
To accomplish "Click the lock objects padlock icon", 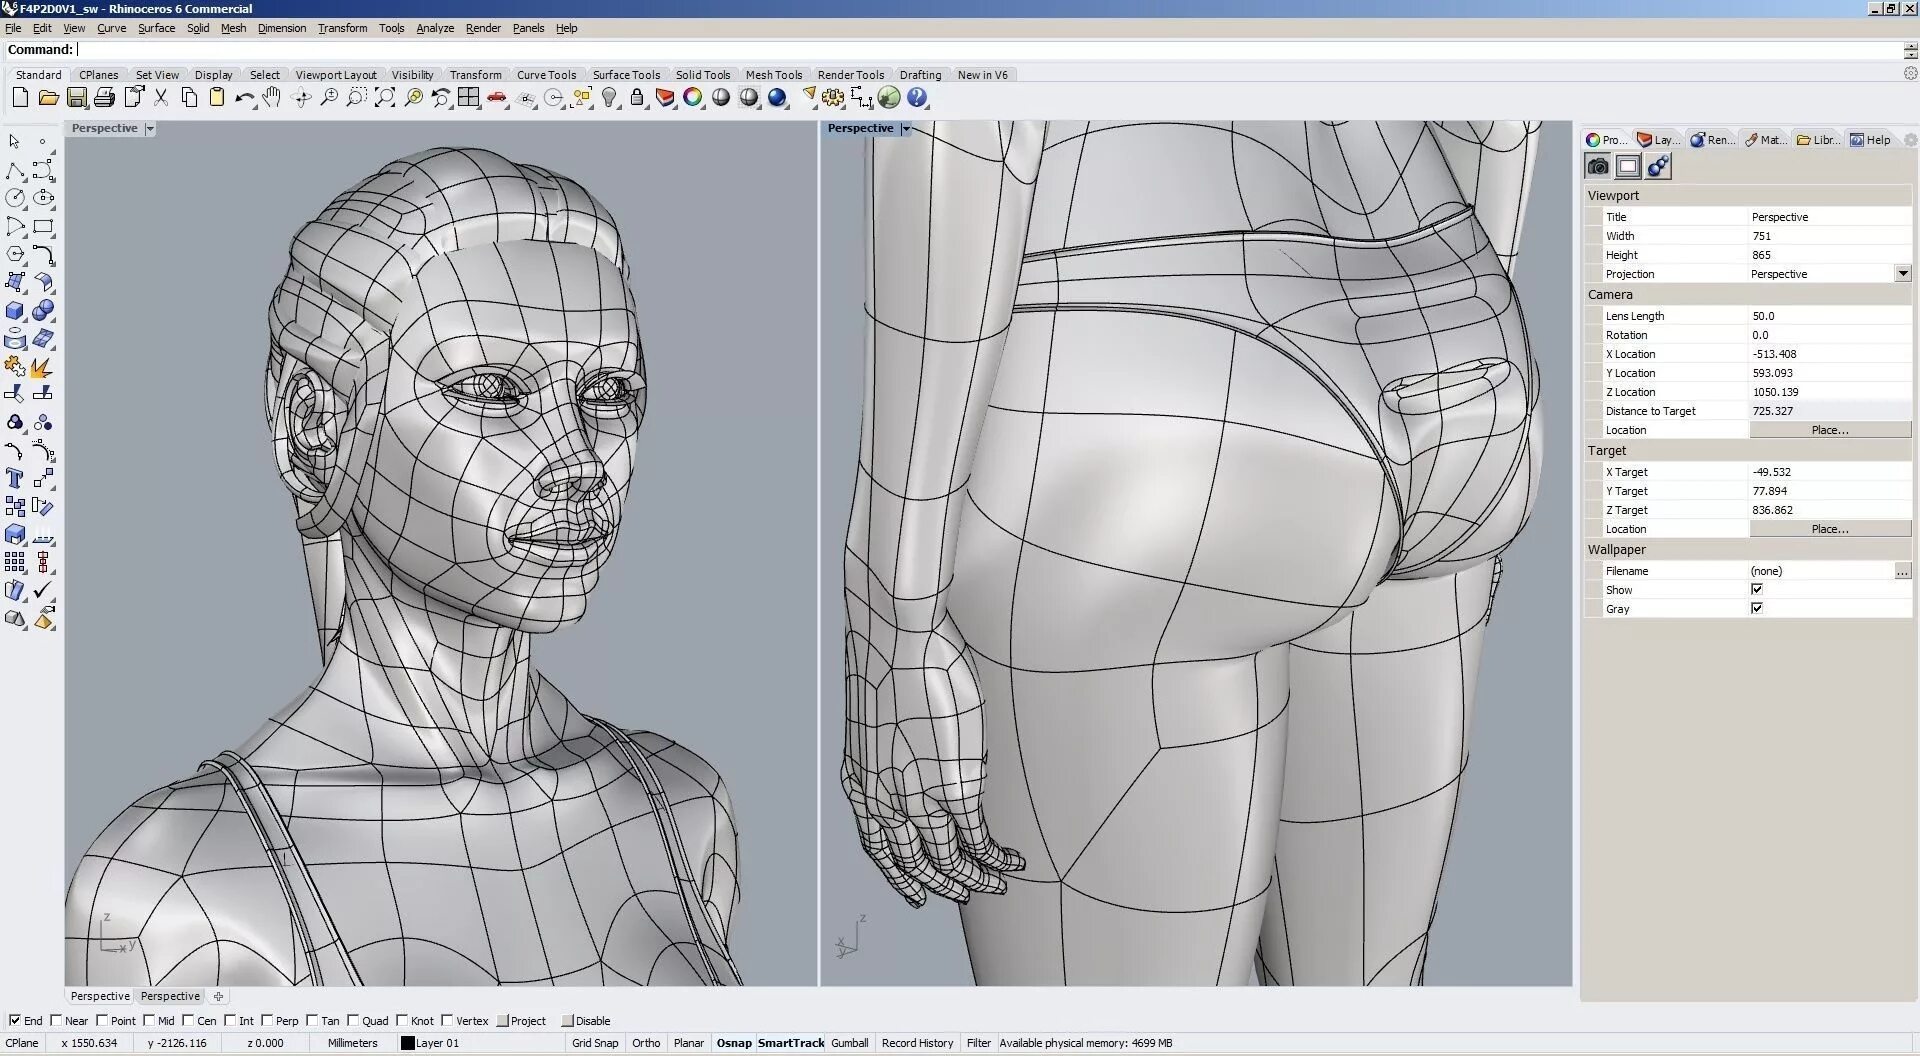I will click(x=637, y=97).
